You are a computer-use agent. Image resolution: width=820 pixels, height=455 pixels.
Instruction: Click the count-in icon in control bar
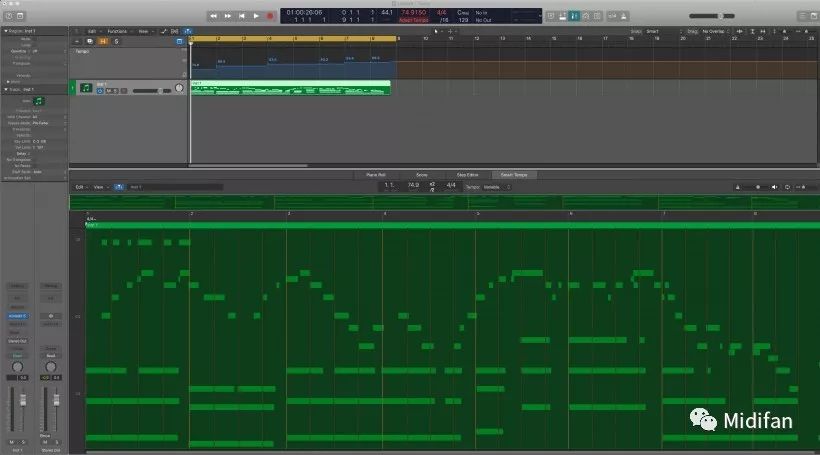612,16
